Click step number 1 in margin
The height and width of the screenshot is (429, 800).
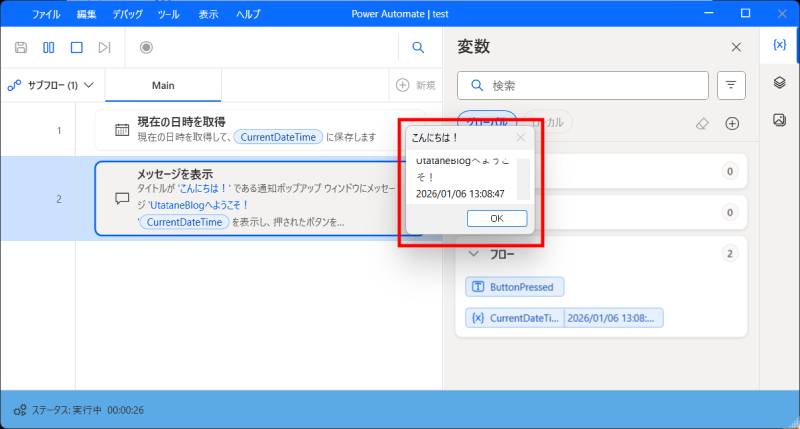pos(59,131)
